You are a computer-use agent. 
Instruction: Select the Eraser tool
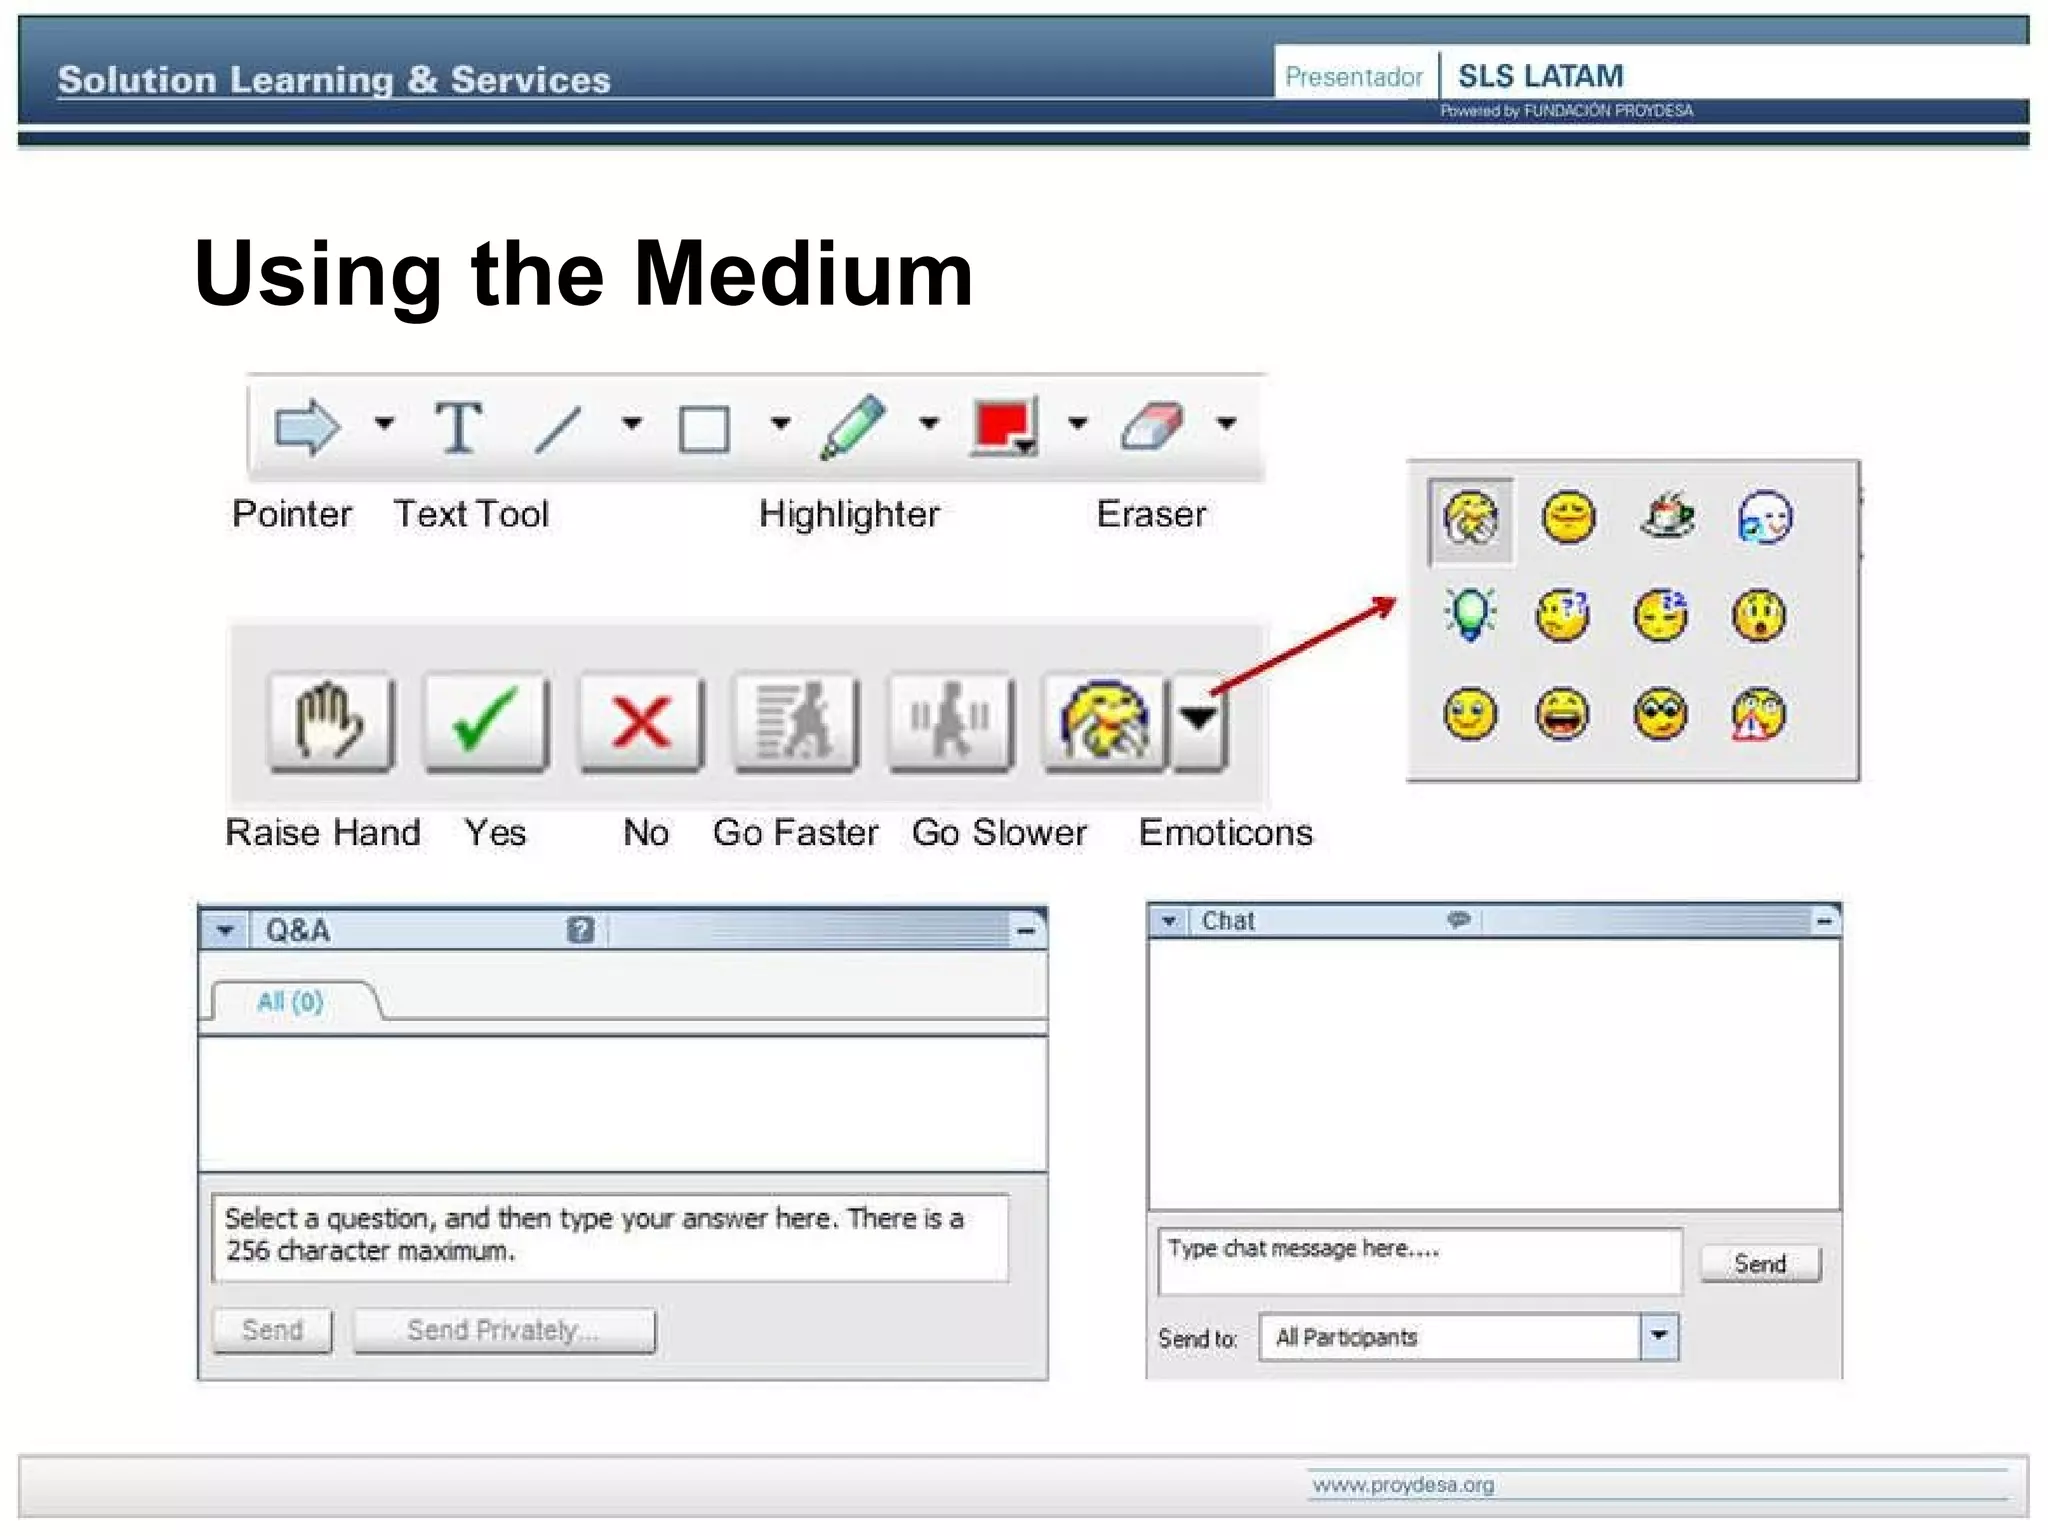click(x=1152, y=427)
